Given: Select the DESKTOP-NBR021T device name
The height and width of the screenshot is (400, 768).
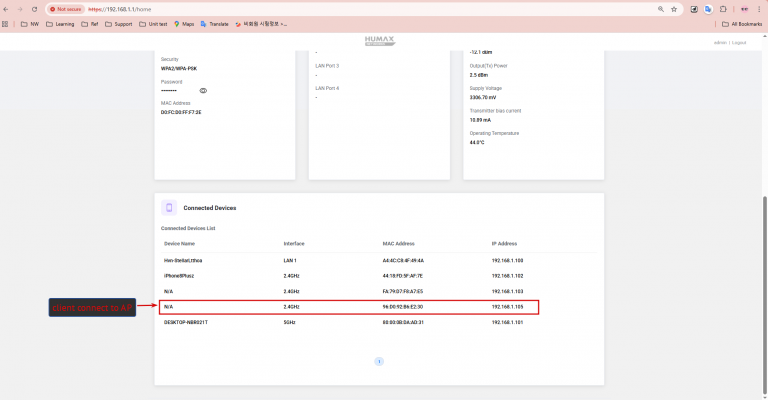Looking at the screenshot, I should pos(186,322).
